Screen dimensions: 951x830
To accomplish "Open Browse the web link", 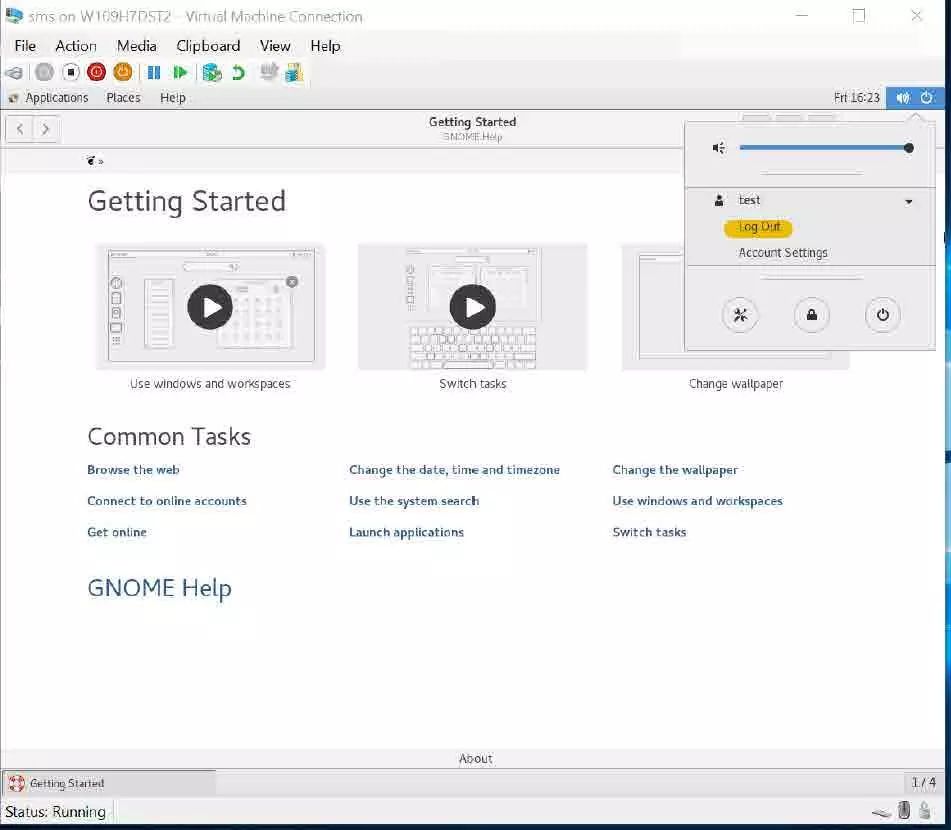I will 133,470.
